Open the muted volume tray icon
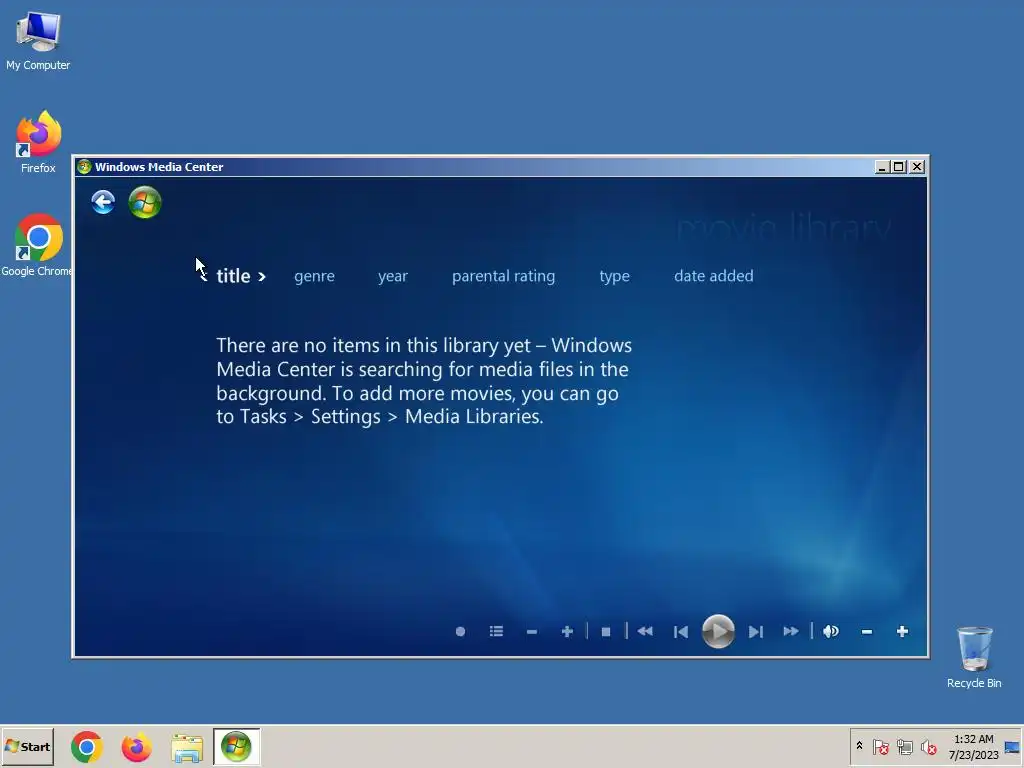Screen dimensions: 1024x768 929,746
